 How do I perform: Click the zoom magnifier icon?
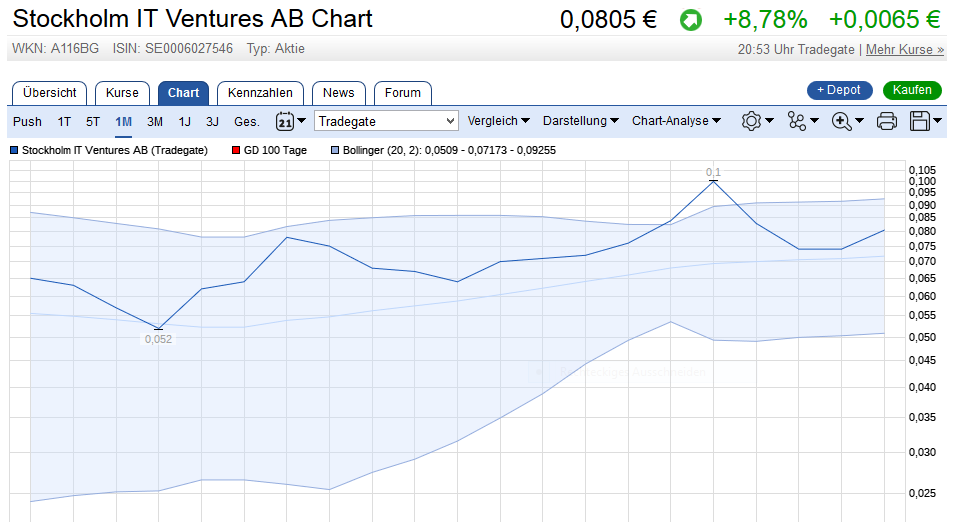(x=848, y=121)
